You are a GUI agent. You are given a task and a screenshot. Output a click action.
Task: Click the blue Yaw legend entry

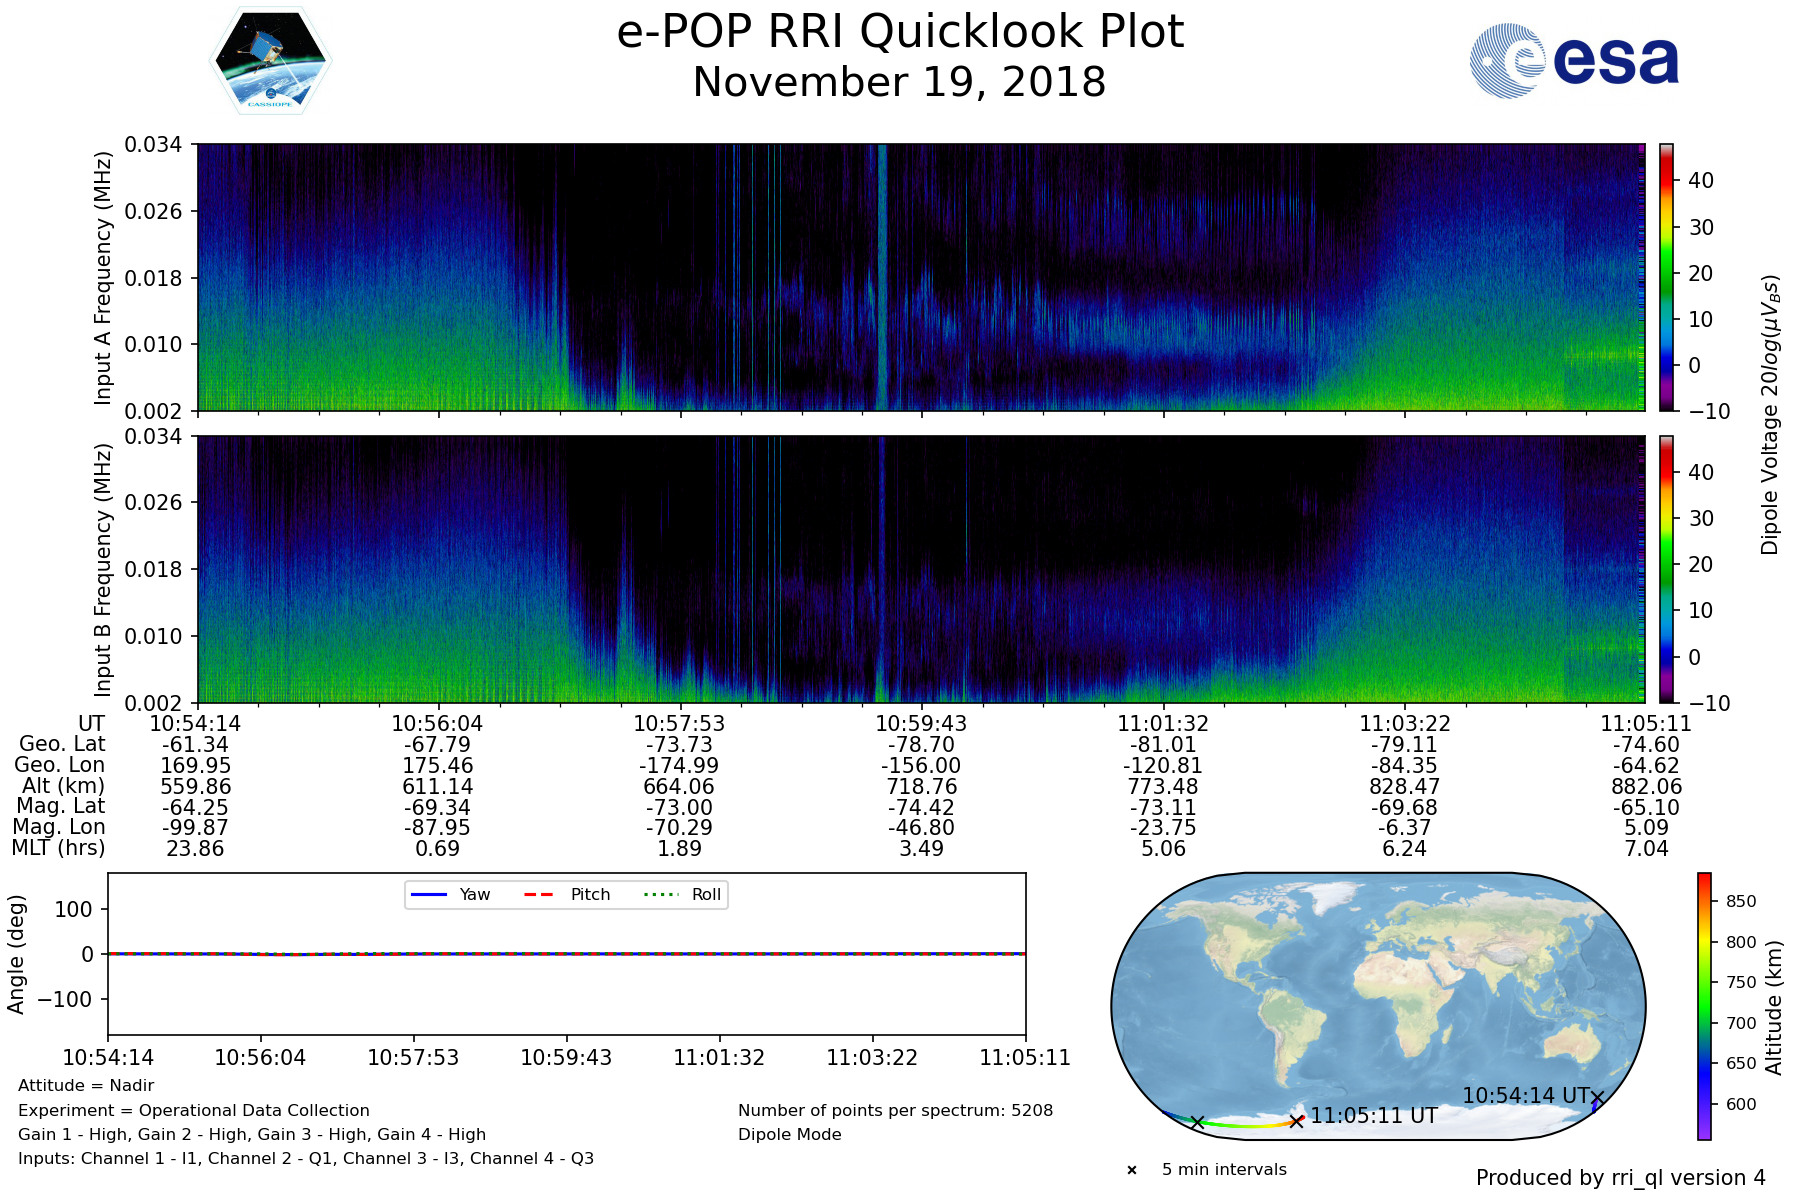450,894
